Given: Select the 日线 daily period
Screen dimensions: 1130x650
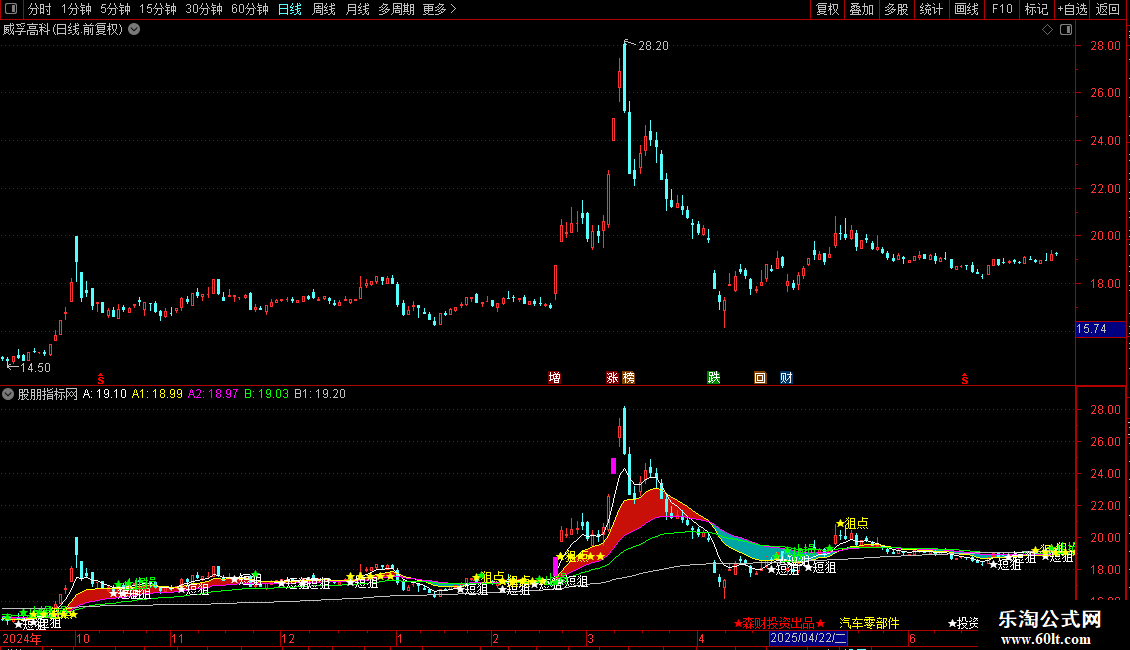Looking at the screenshot, I should pyautogui.click(x=290, y=9).
